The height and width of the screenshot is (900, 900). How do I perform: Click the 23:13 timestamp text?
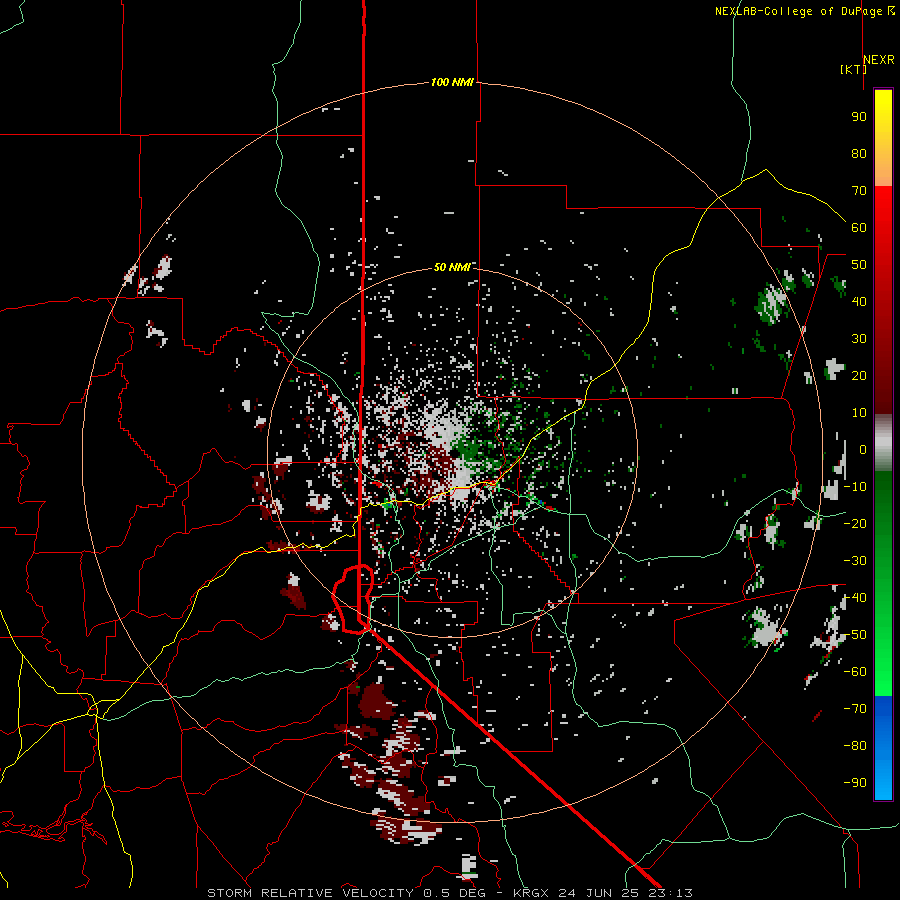pos(670,893)
